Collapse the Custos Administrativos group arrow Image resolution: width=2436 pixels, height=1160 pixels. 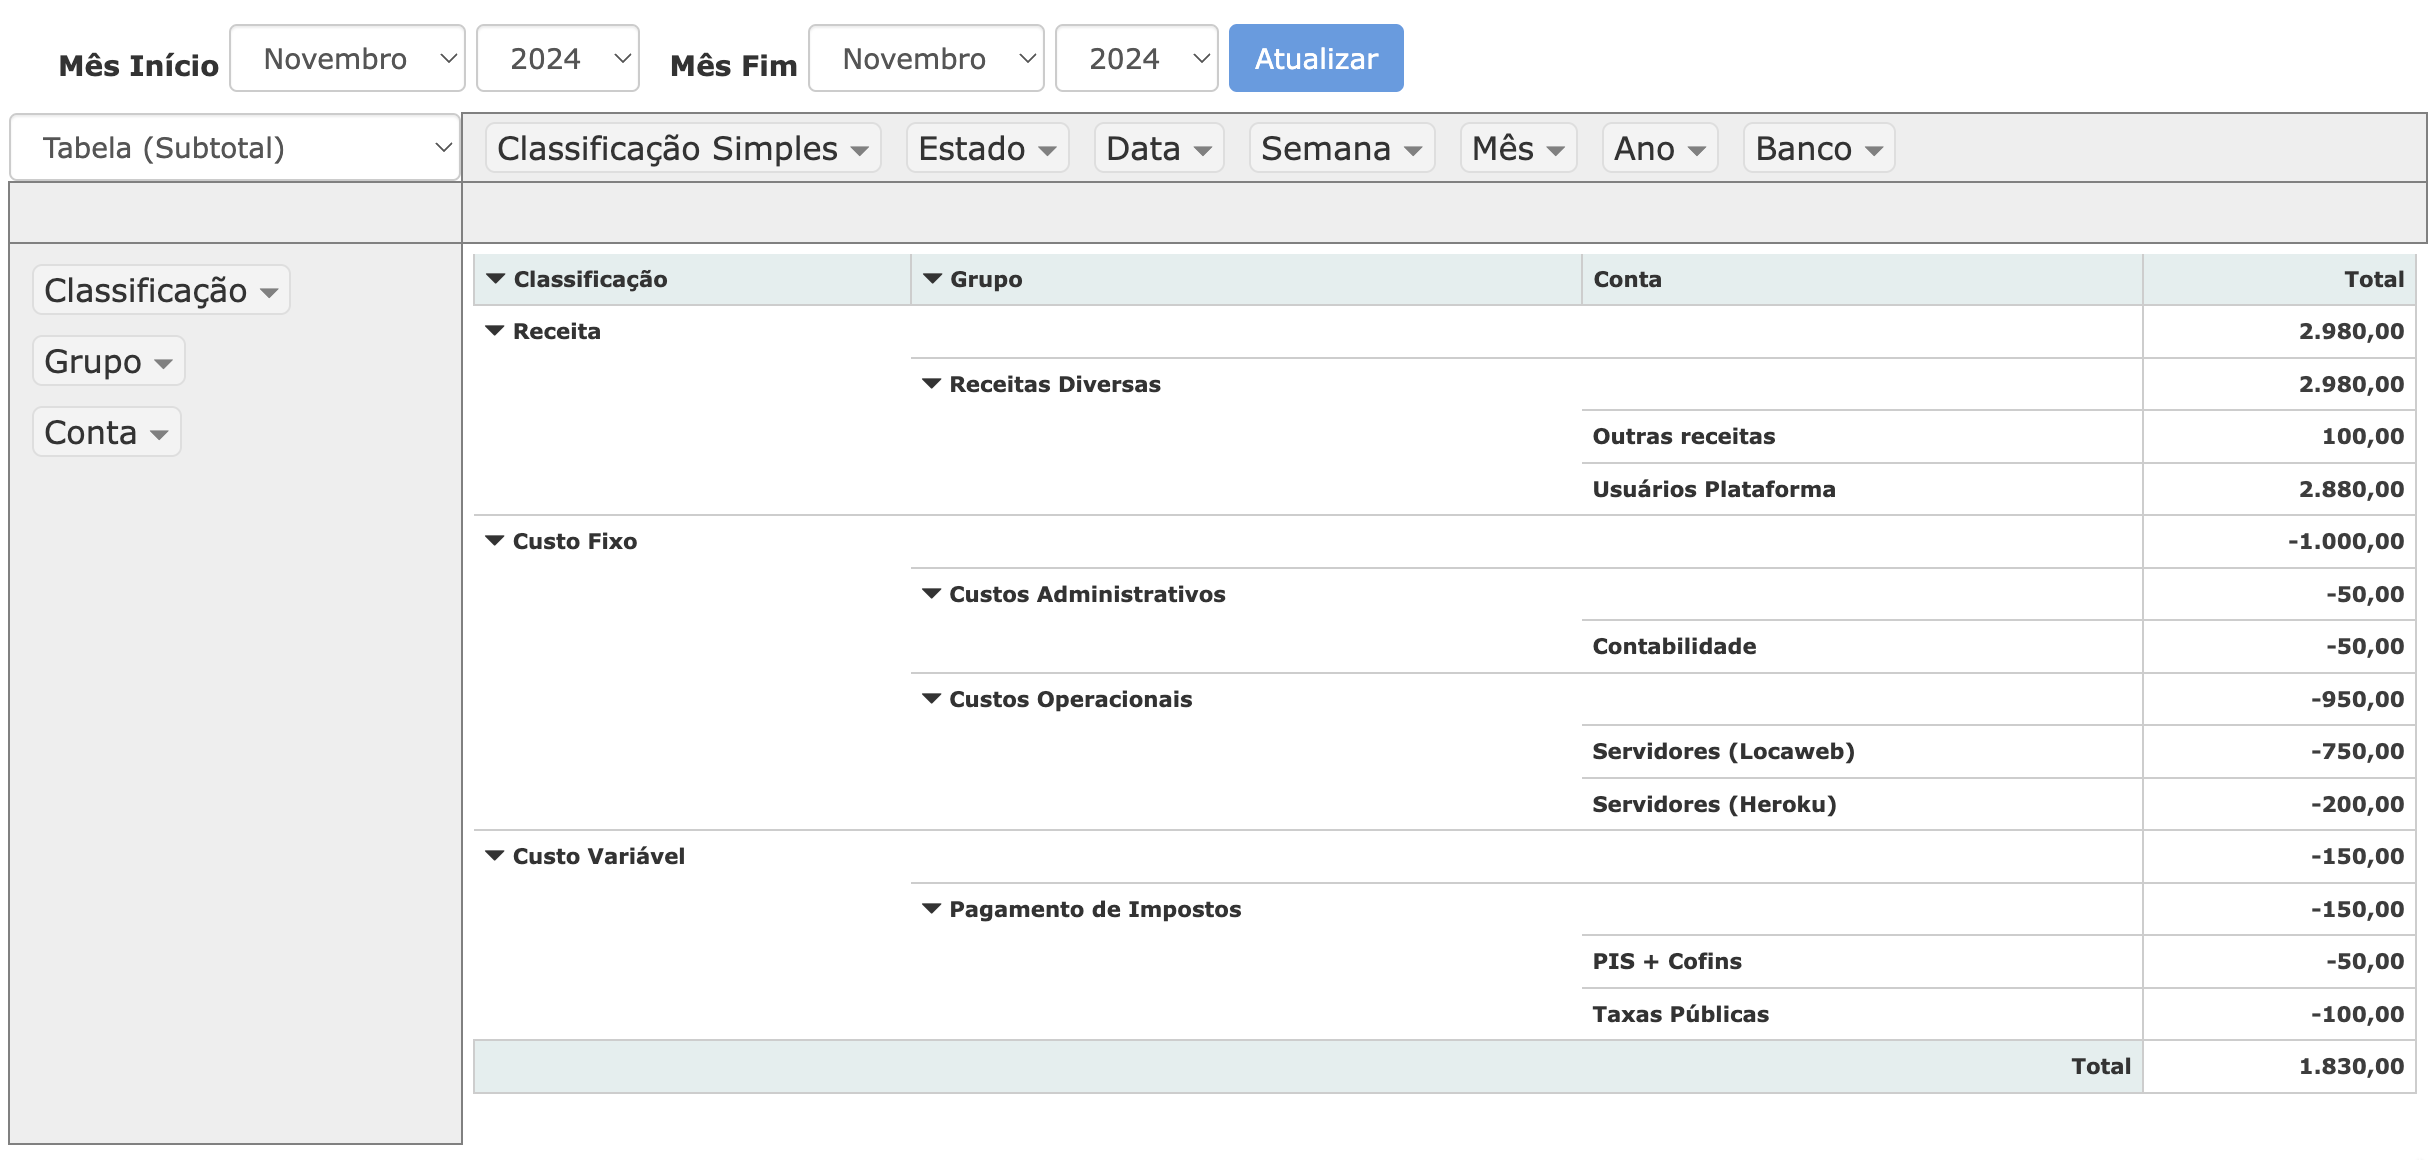point(931,594)
